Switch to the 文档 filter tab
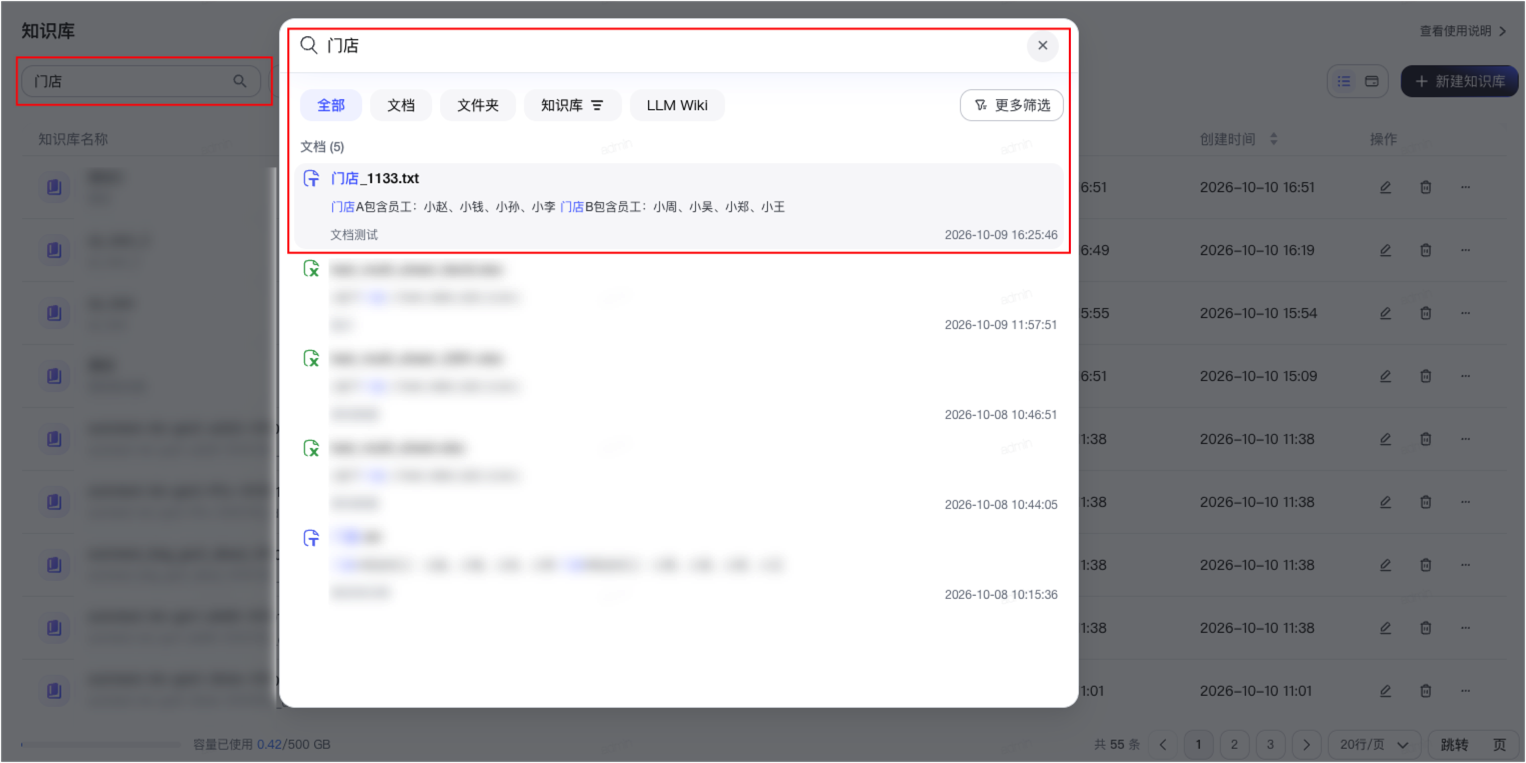 [401, 105]
